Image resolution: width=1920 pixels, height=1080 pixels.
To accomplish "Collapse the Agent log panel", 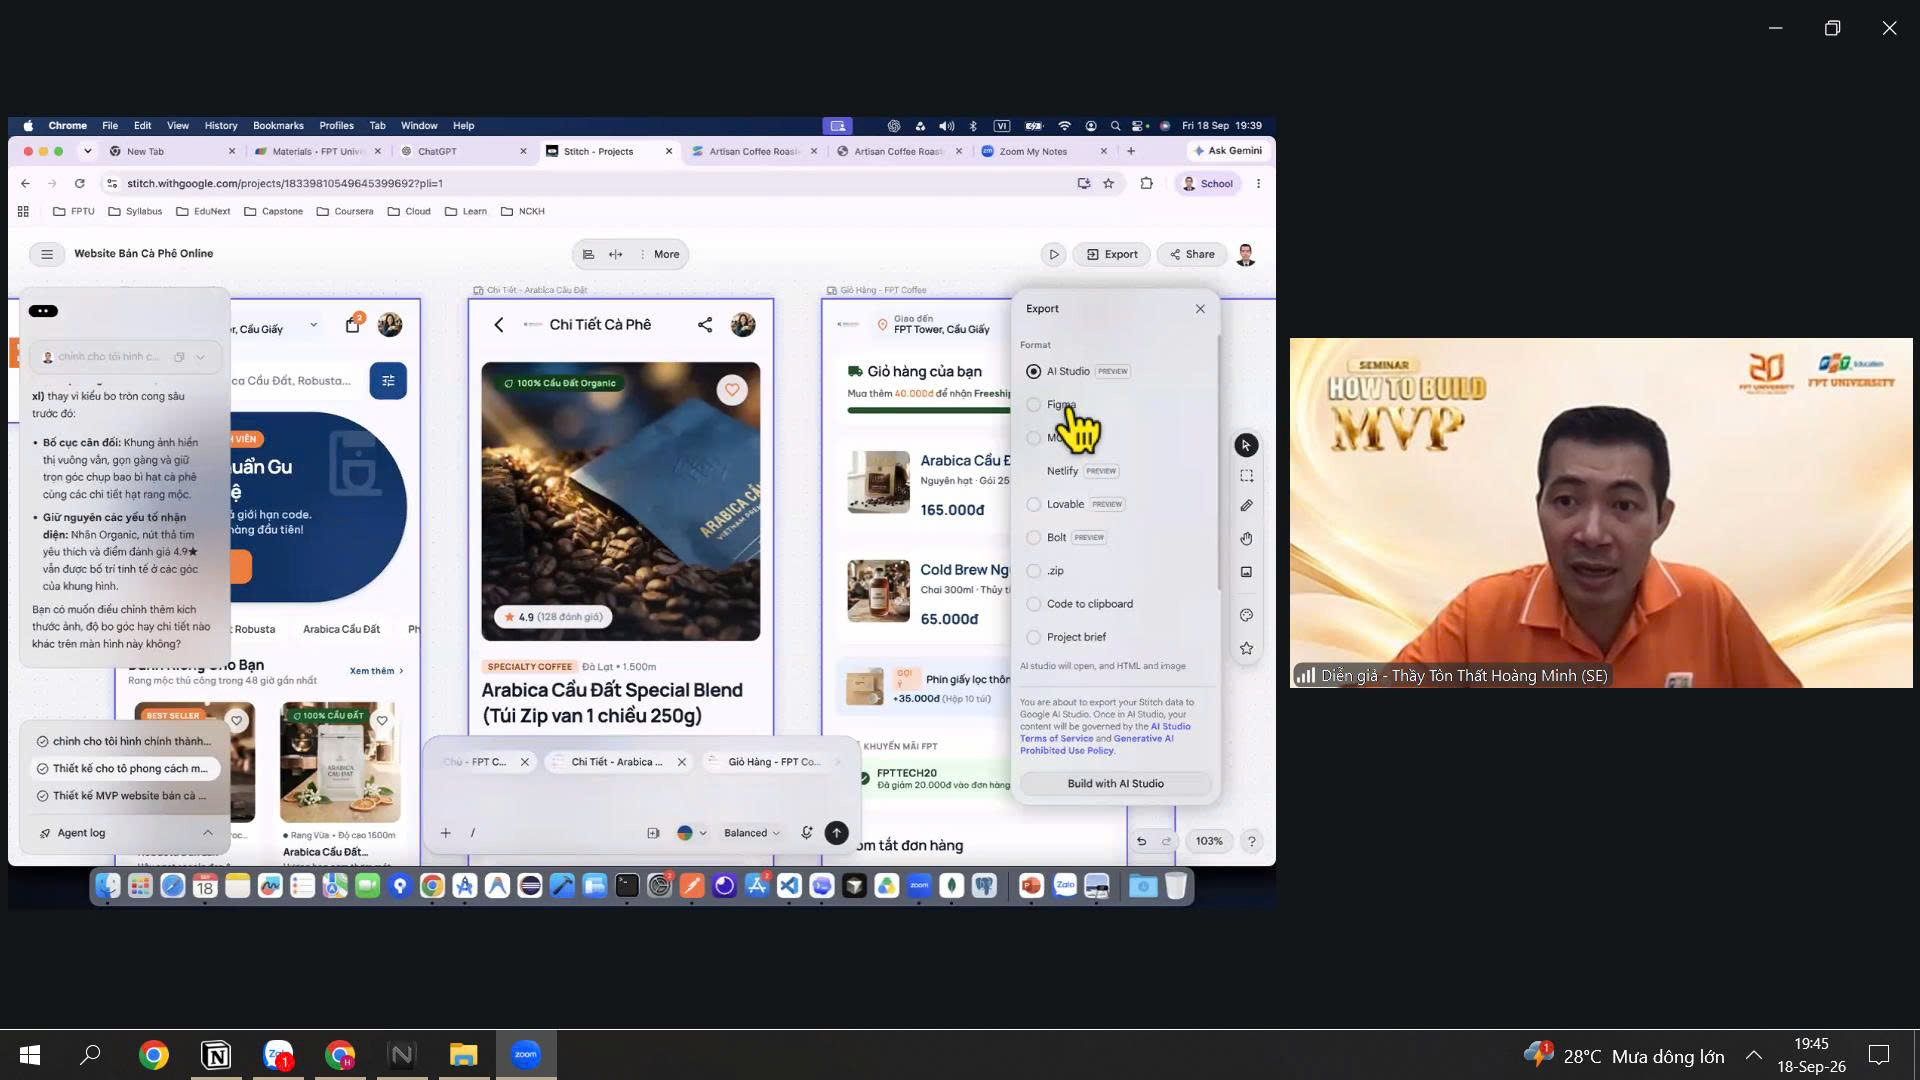I will pyautogui.click(x=207, y=833).
